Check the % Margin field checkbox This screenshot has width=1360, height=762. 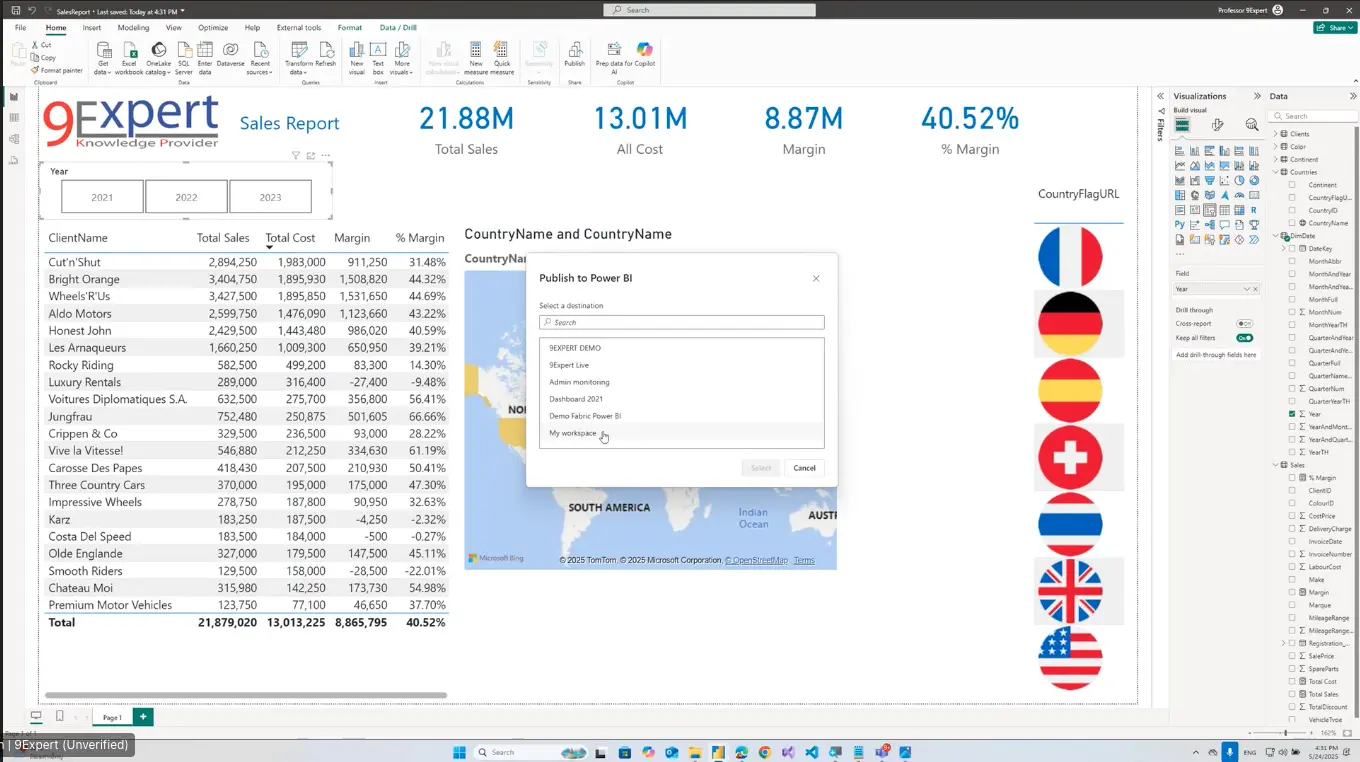(1292, 478)
